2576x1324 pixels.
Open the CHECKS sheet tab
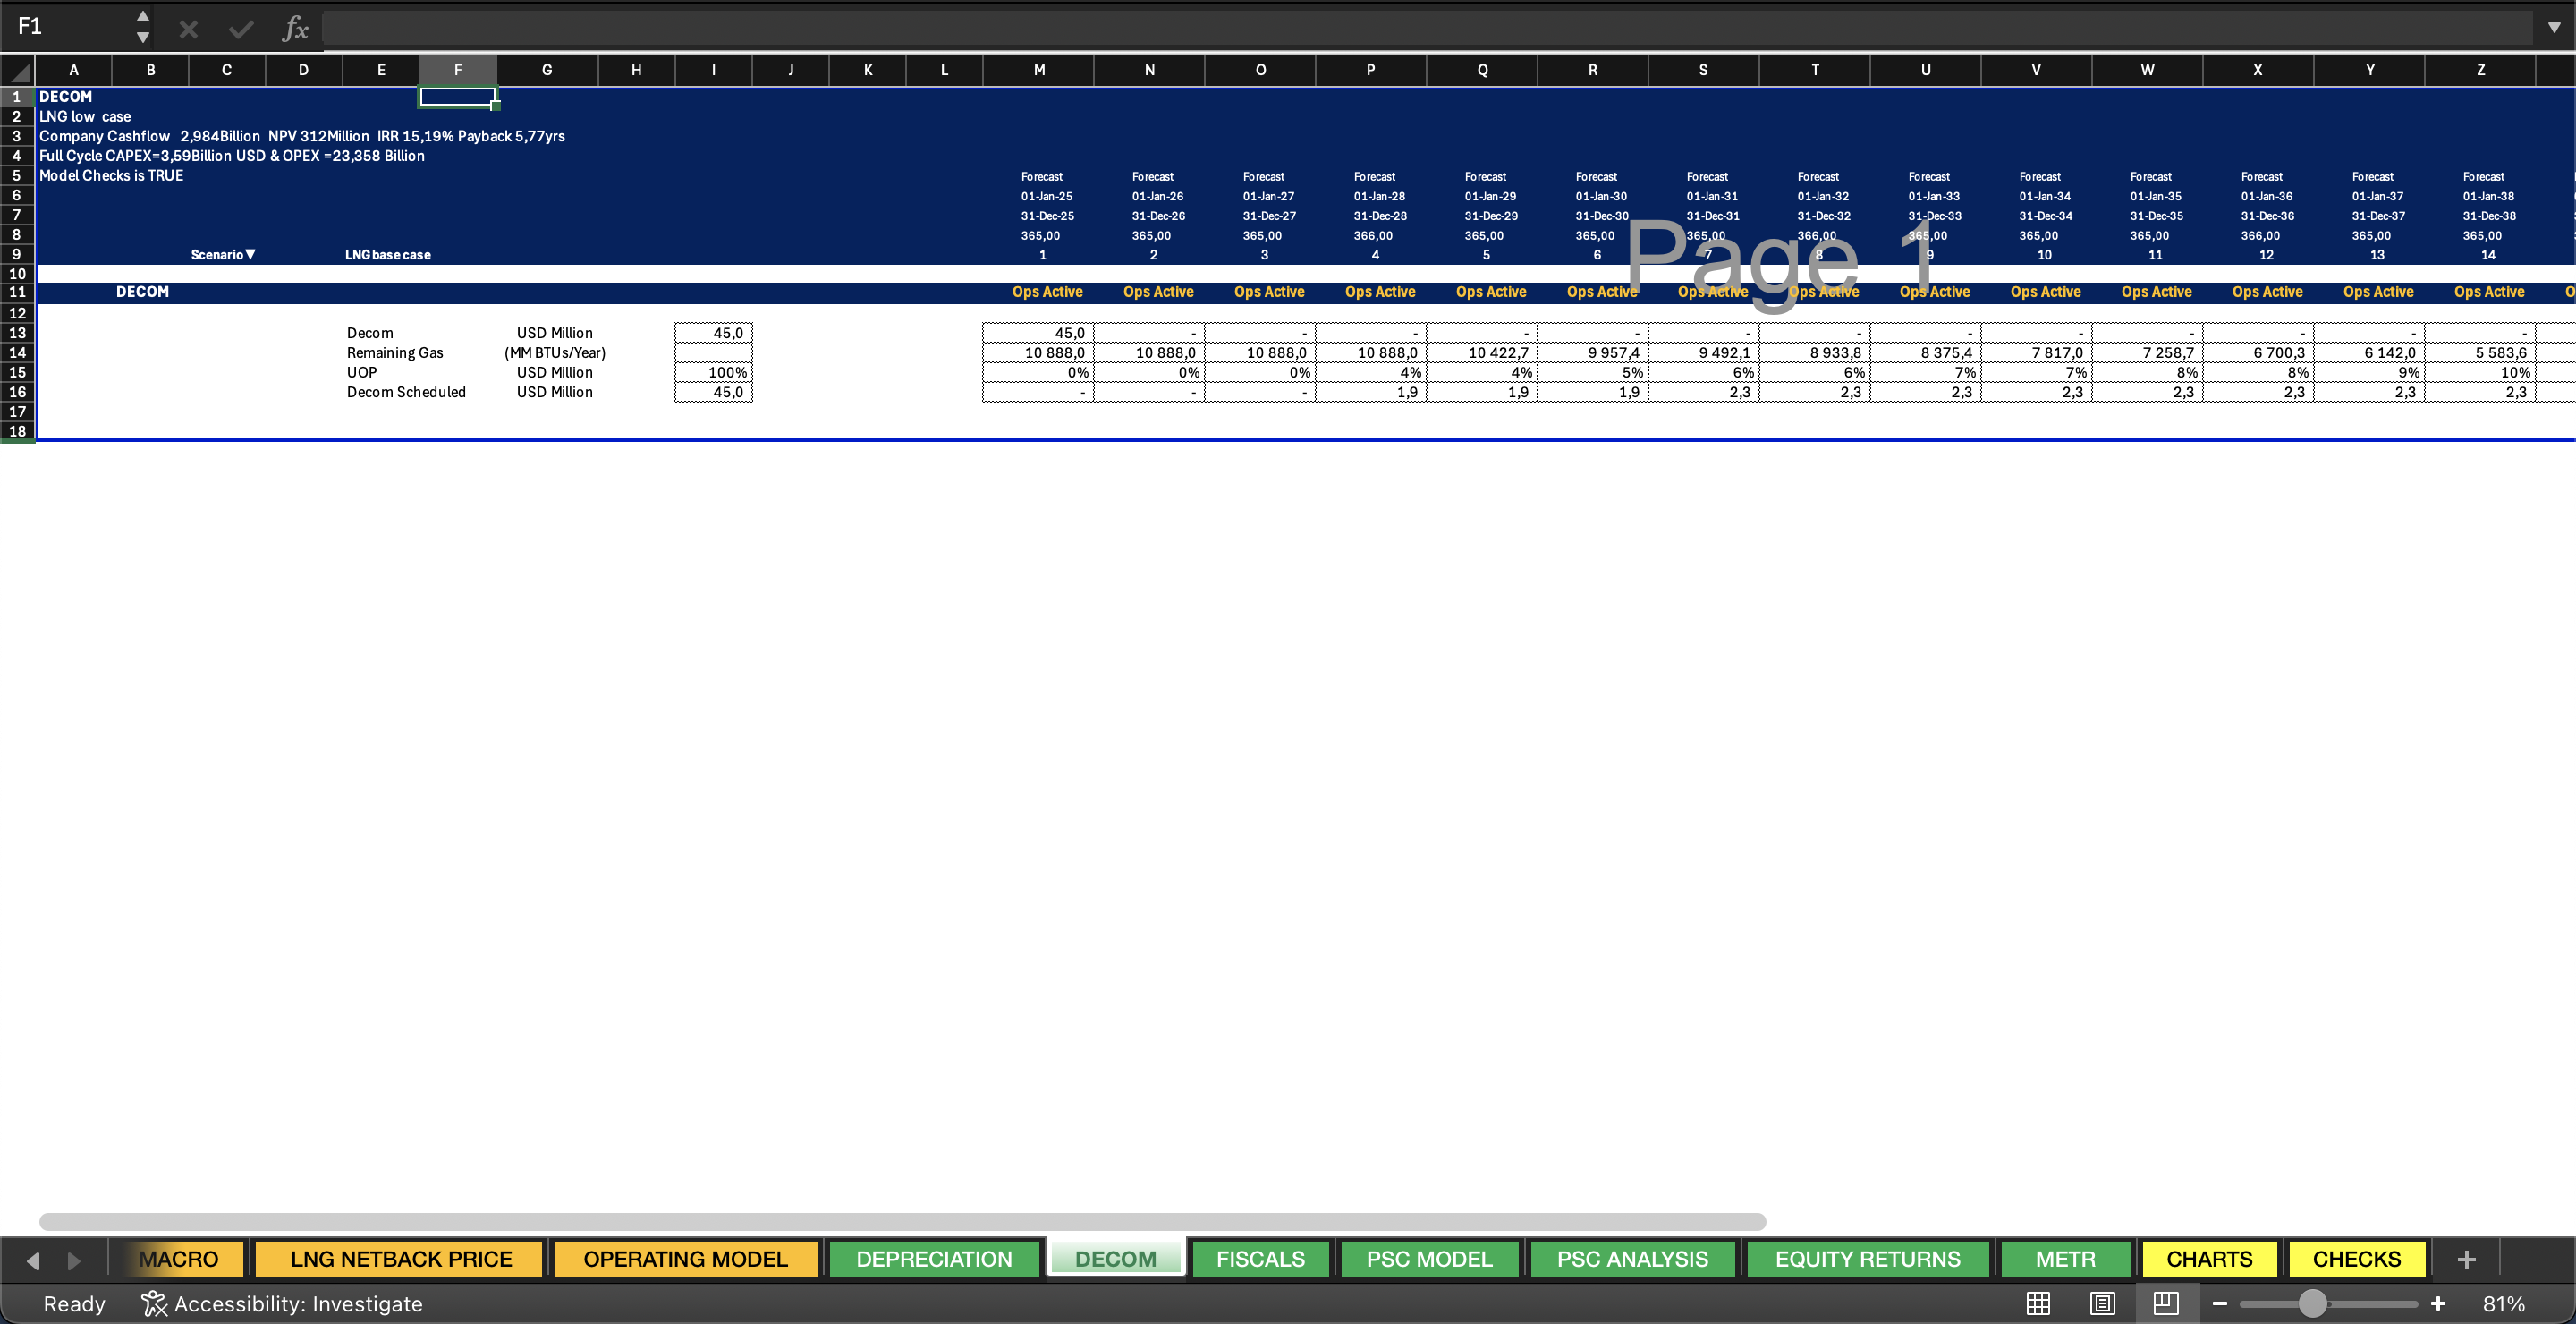click(2356, 1259)
